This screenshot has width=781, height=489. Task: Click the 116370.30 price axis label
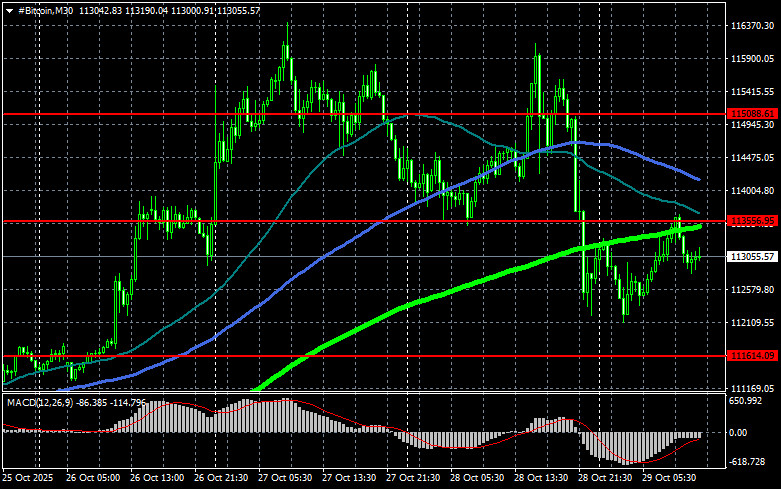pos(752,25)
